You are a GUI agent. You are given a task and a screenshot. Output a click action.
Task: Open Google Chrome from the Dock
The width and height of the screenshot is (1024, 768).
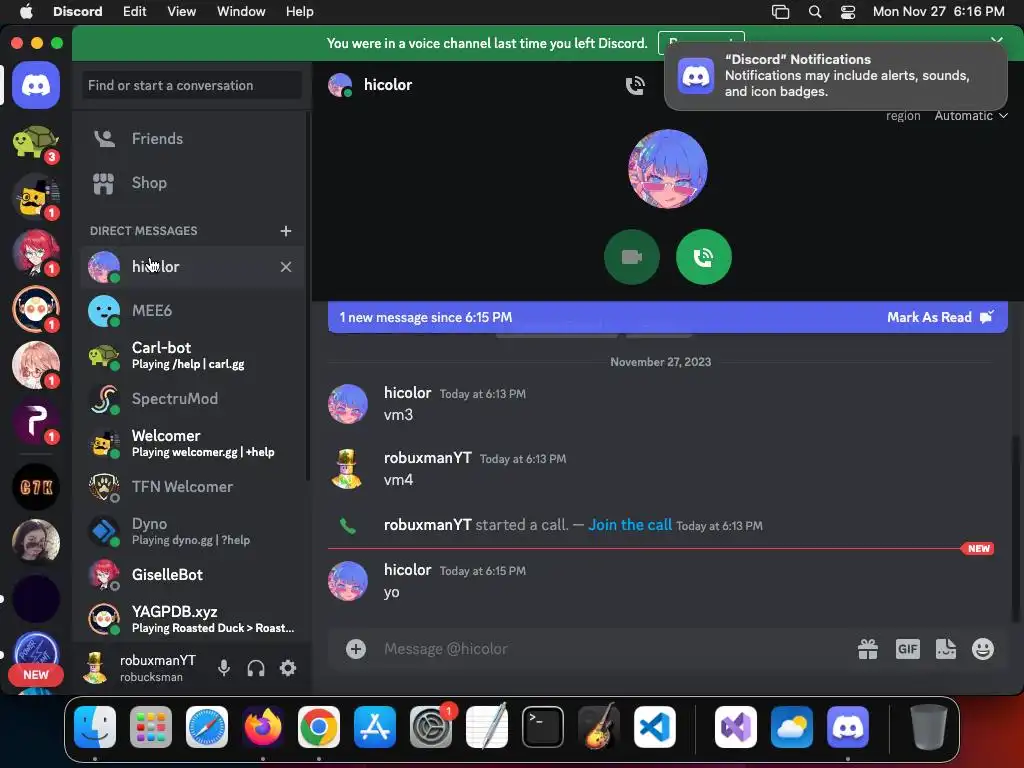tap(319, 727)
